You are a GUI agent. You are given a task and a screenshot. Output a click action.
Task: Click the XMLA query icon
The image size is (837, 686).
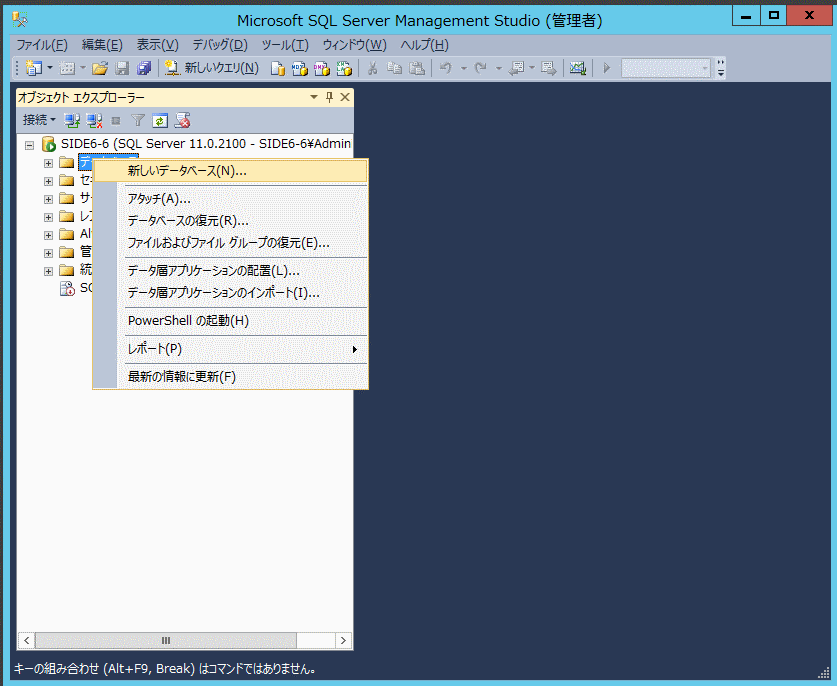[344, 68]
